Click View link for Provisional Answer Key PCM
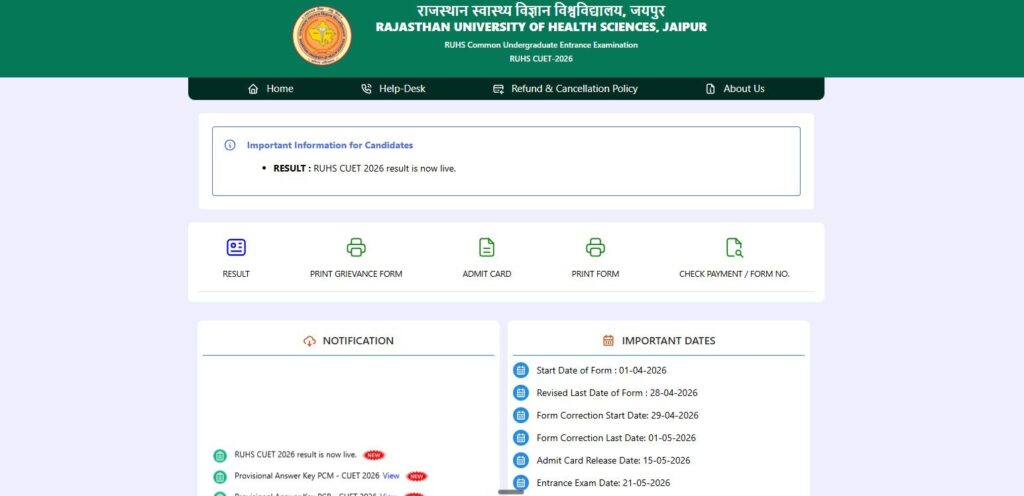 (x=391, y=476)
